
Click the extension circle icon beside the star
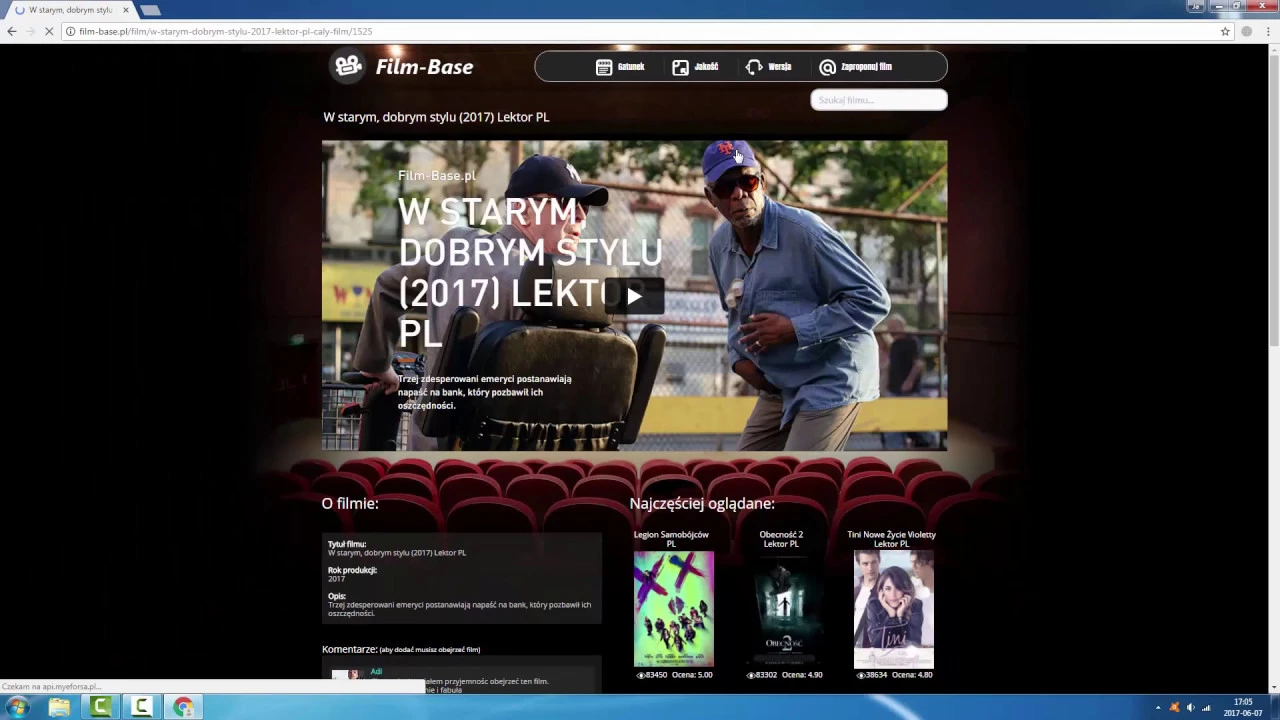[x=1246, y=31]
